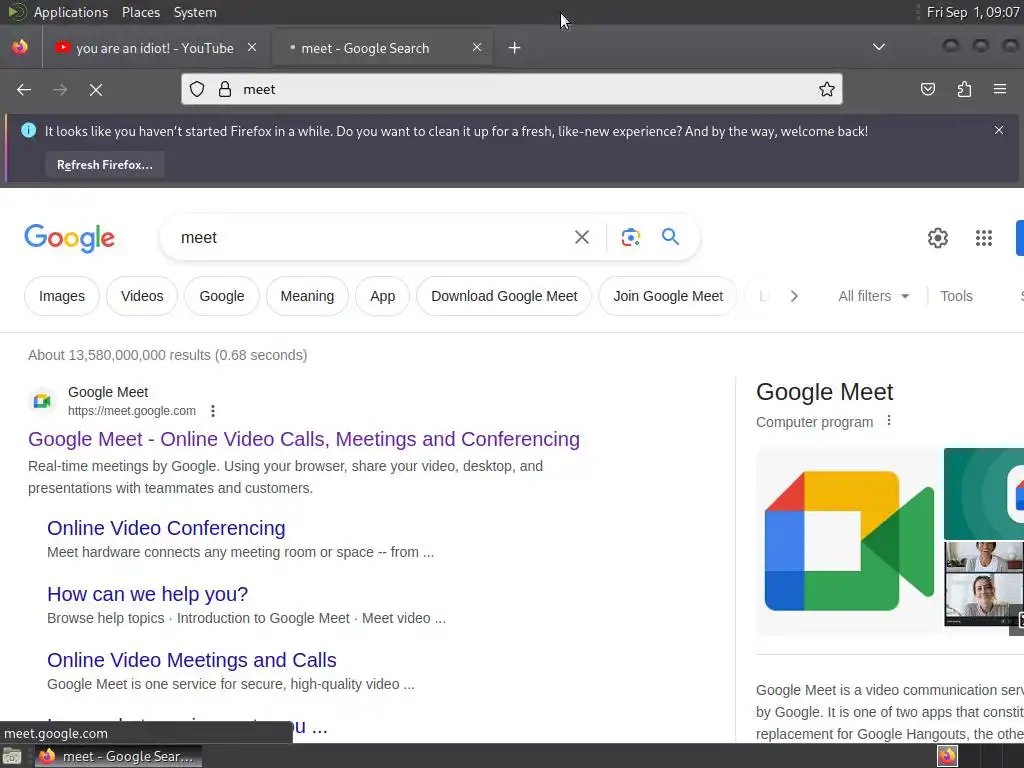Select Join Google Meet chip
Viewport: 1024px width, 768px height.
click(667, 296)
